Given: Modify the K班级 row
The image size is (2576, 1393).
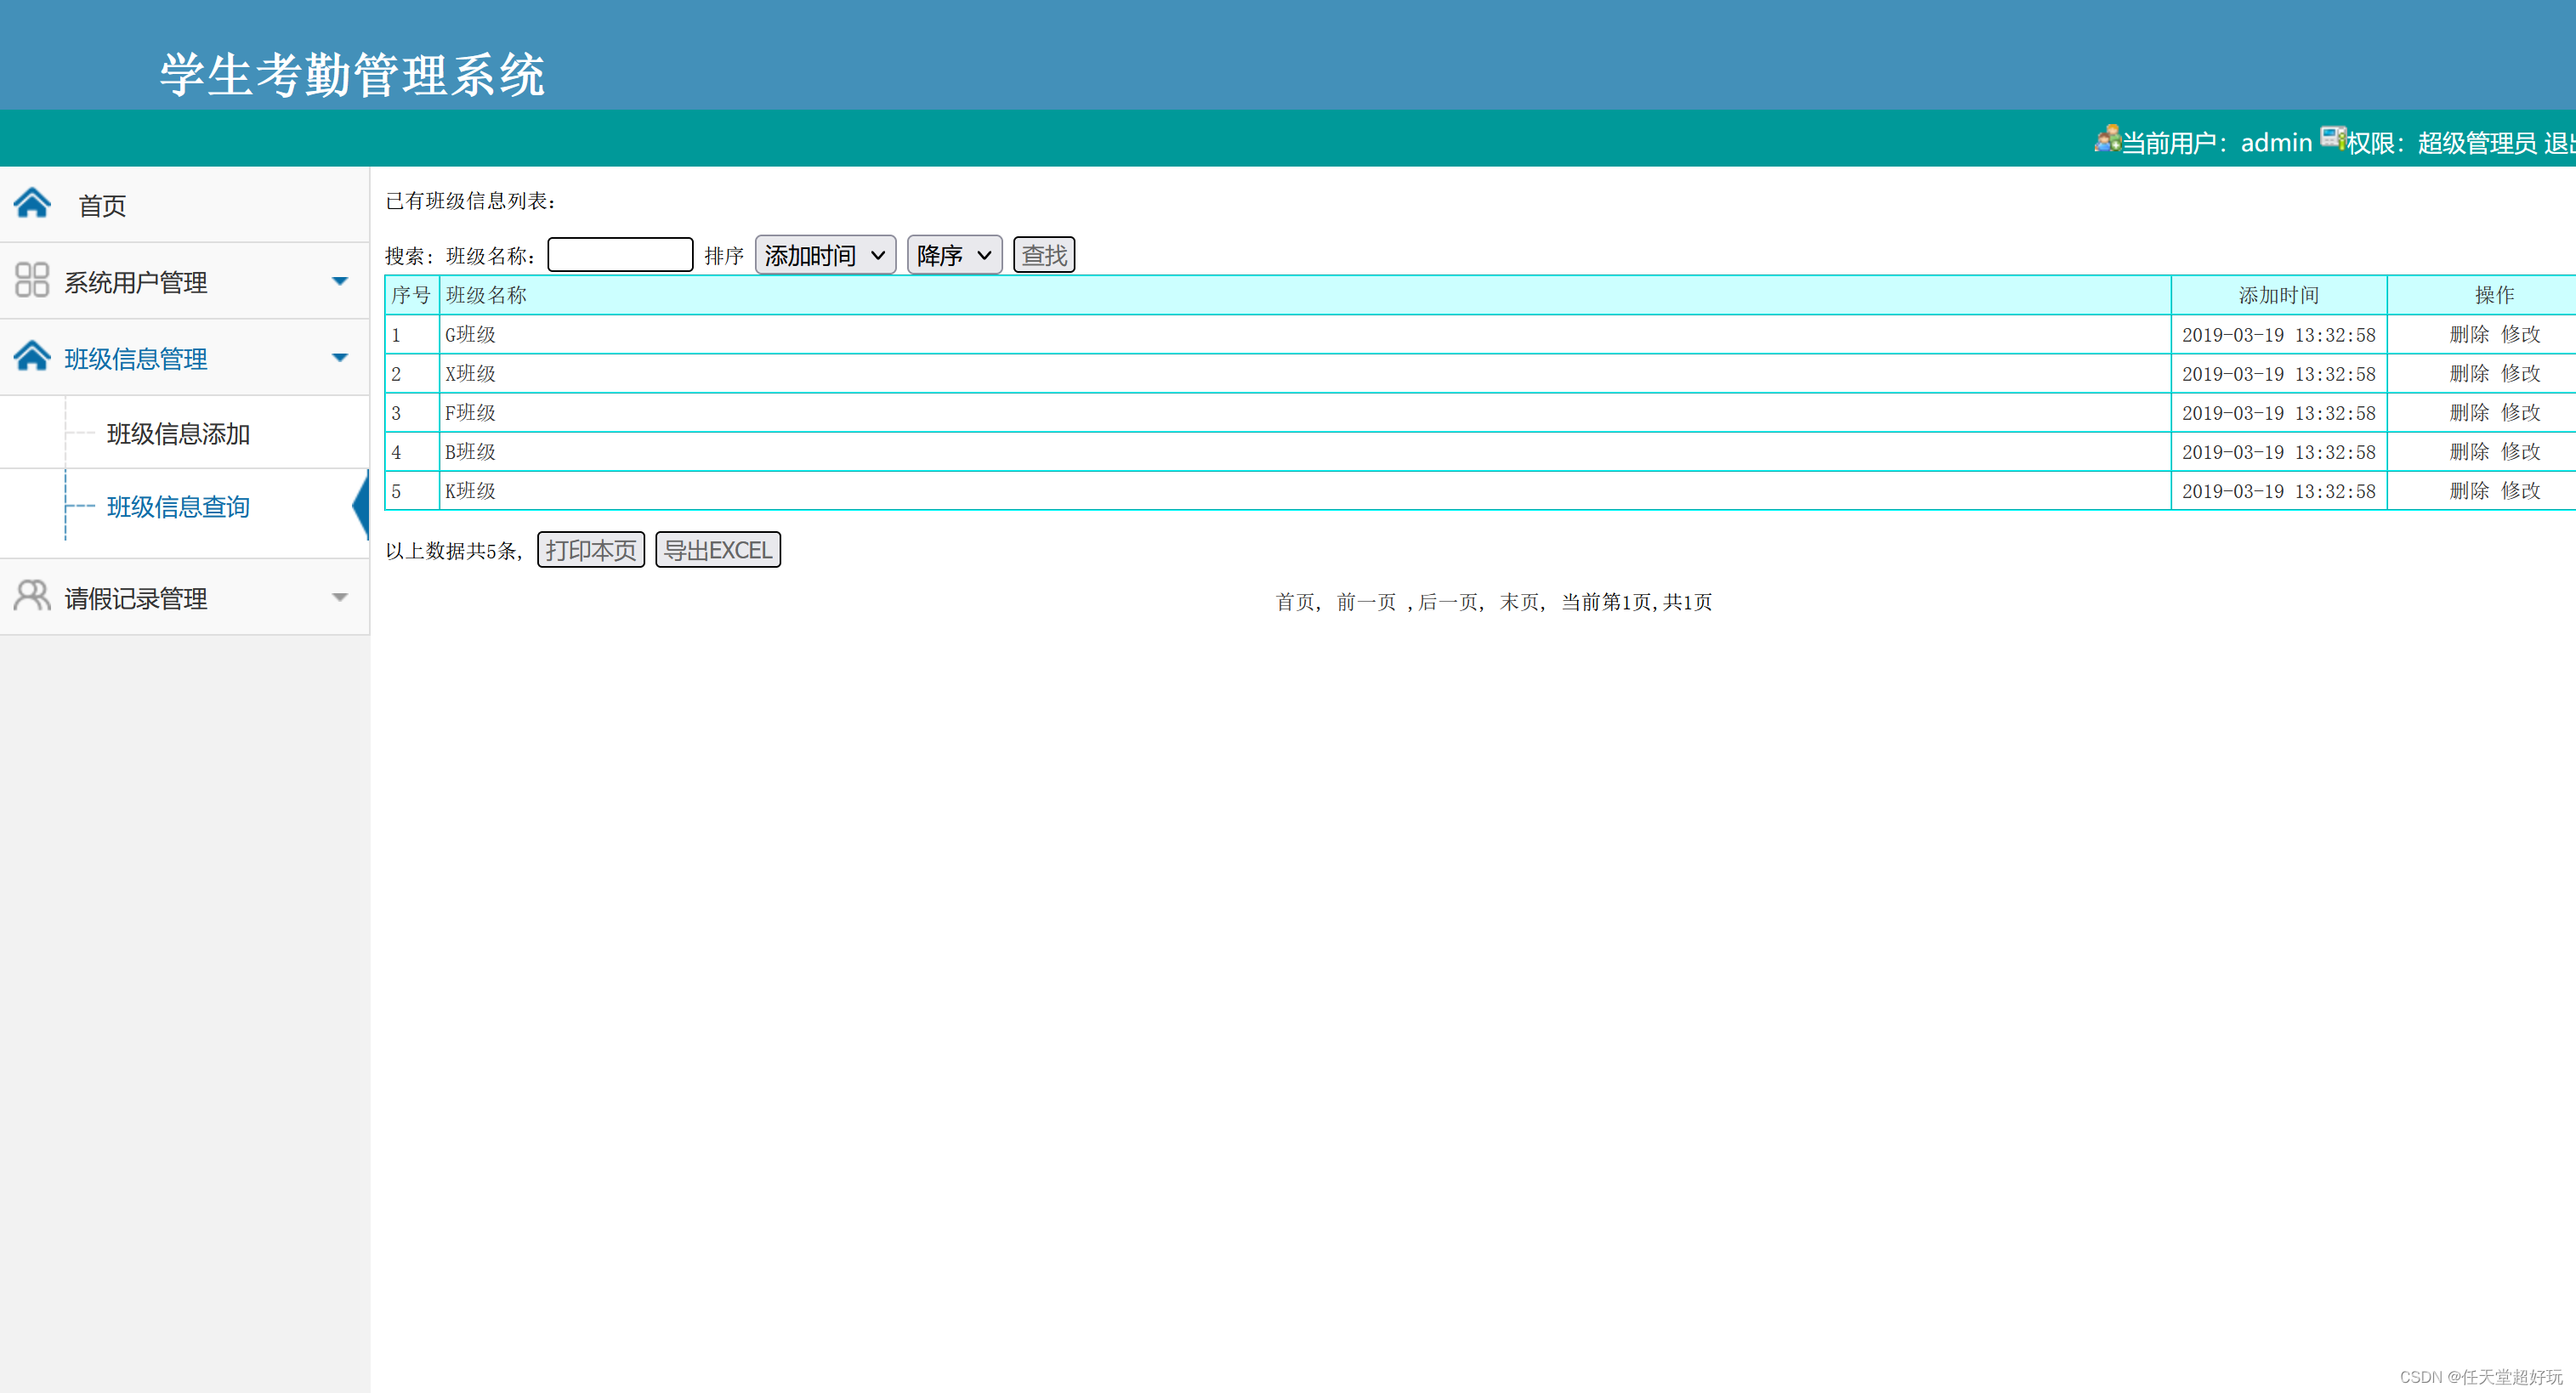Looking at the screenshot, I should [x=2521, y=490].
